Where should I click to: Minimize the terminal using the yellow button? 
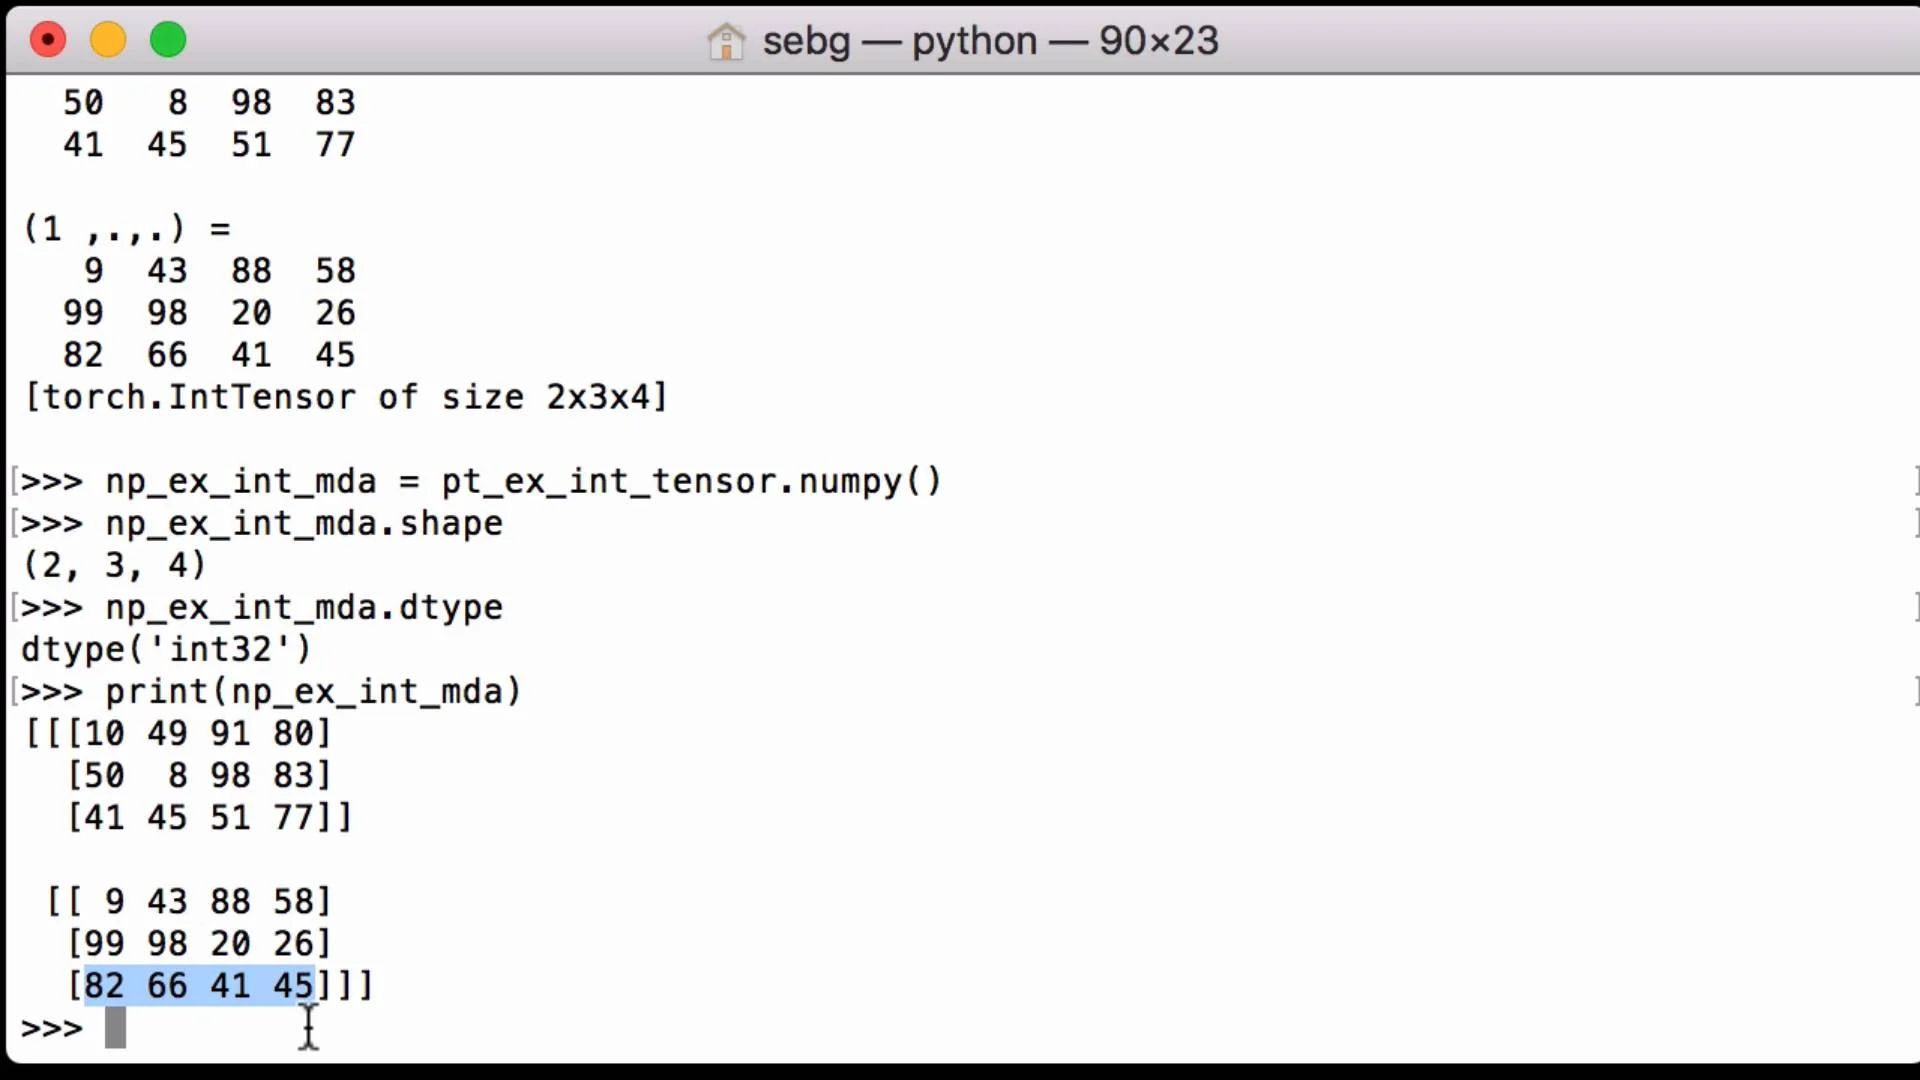pyautogui.click(x=108, y=40)
